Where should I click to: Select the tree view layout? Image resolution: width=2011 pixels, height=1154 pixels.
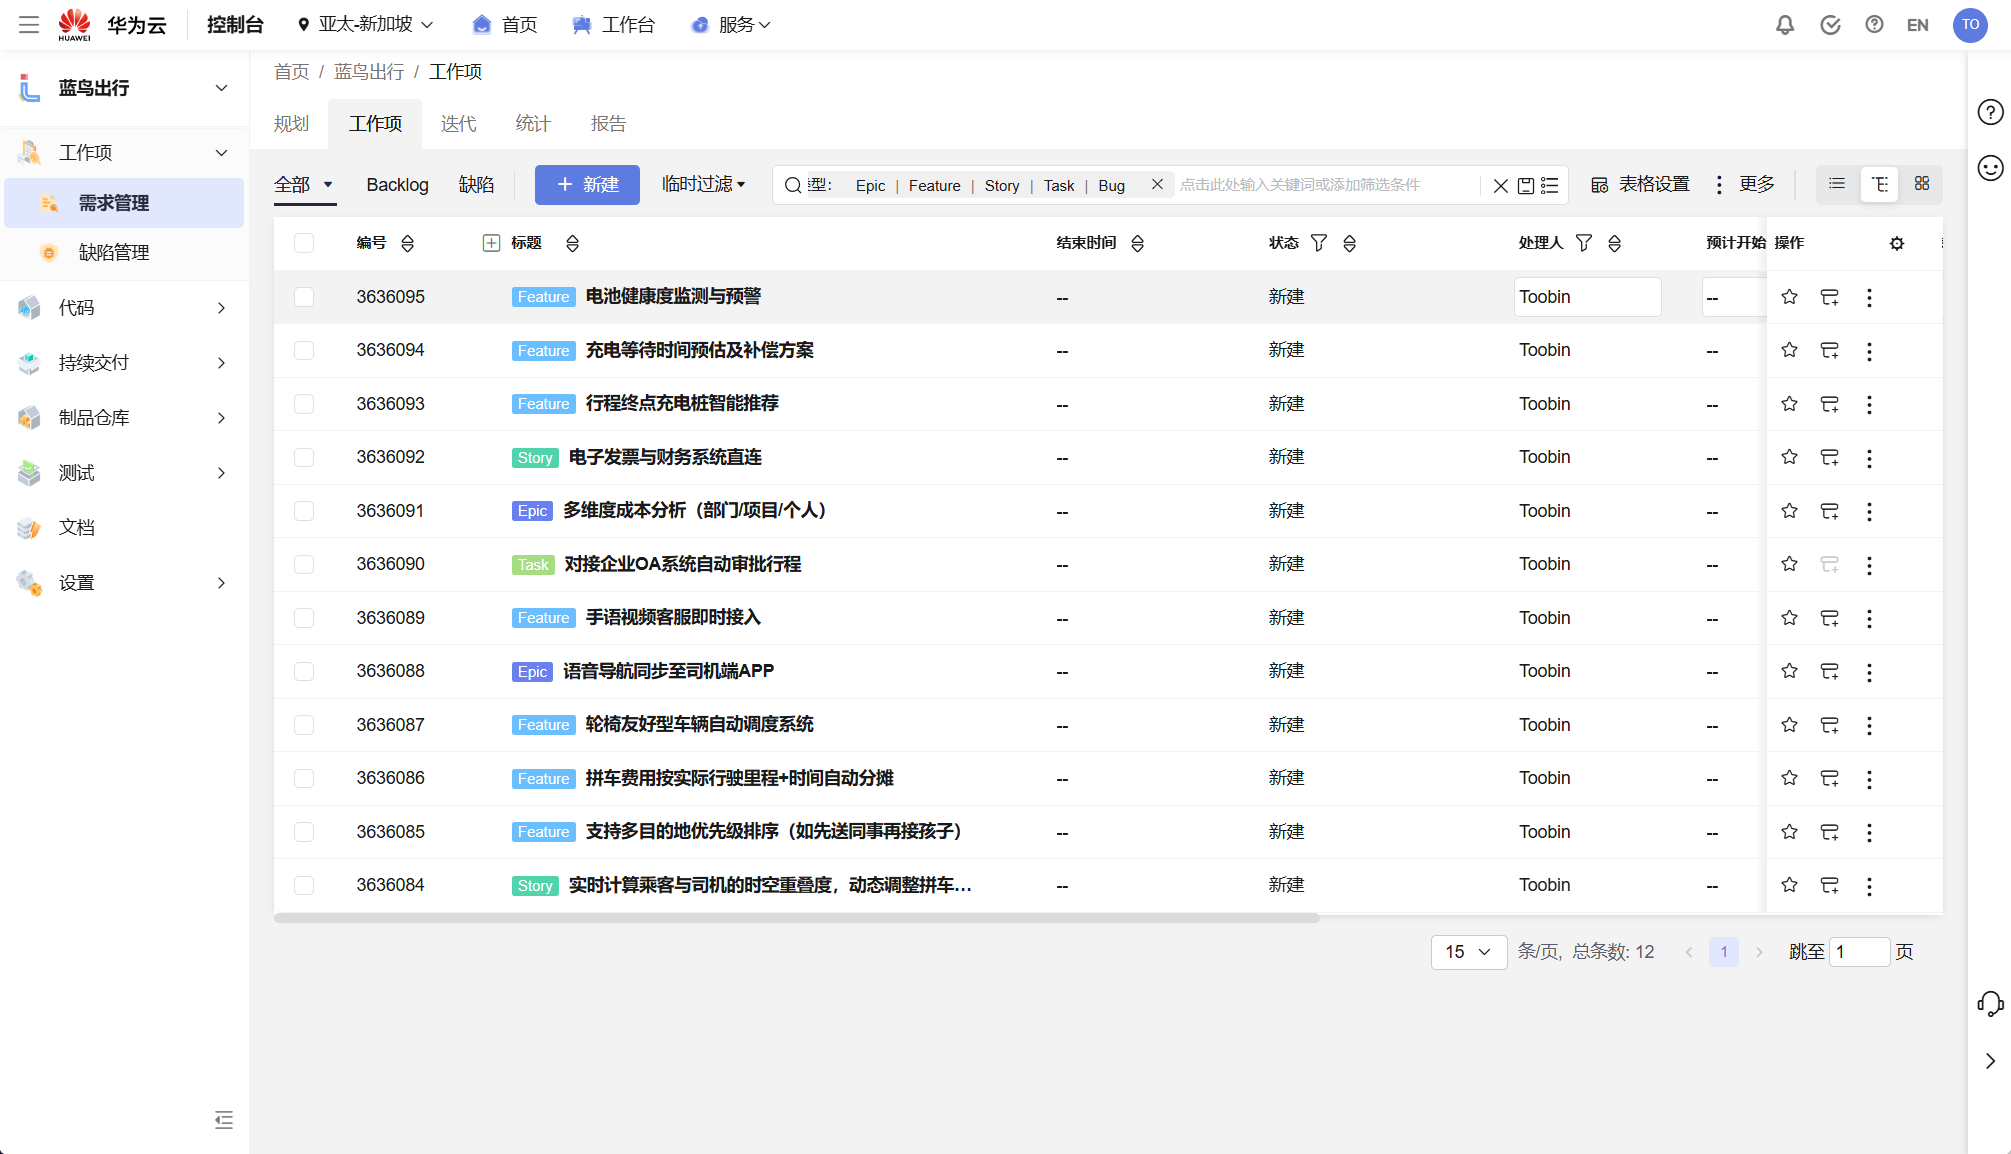pyautogui.click(x=1879, y=184)
